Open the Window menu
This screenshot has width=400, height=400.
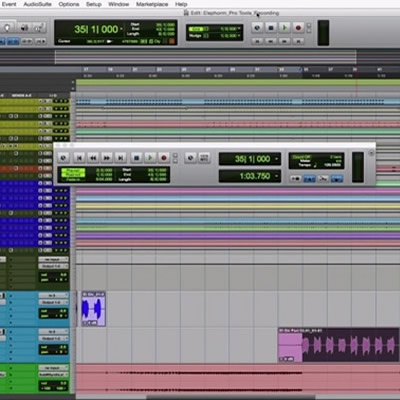coord(119,4)
